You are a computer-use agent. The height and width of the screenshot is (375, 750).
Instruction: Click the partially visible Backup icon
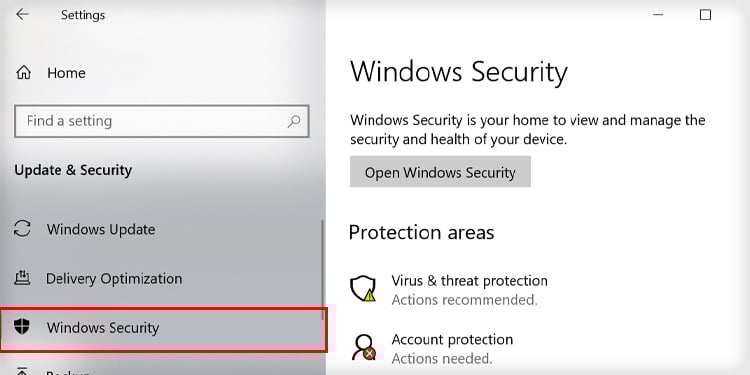tap(22, 371)
